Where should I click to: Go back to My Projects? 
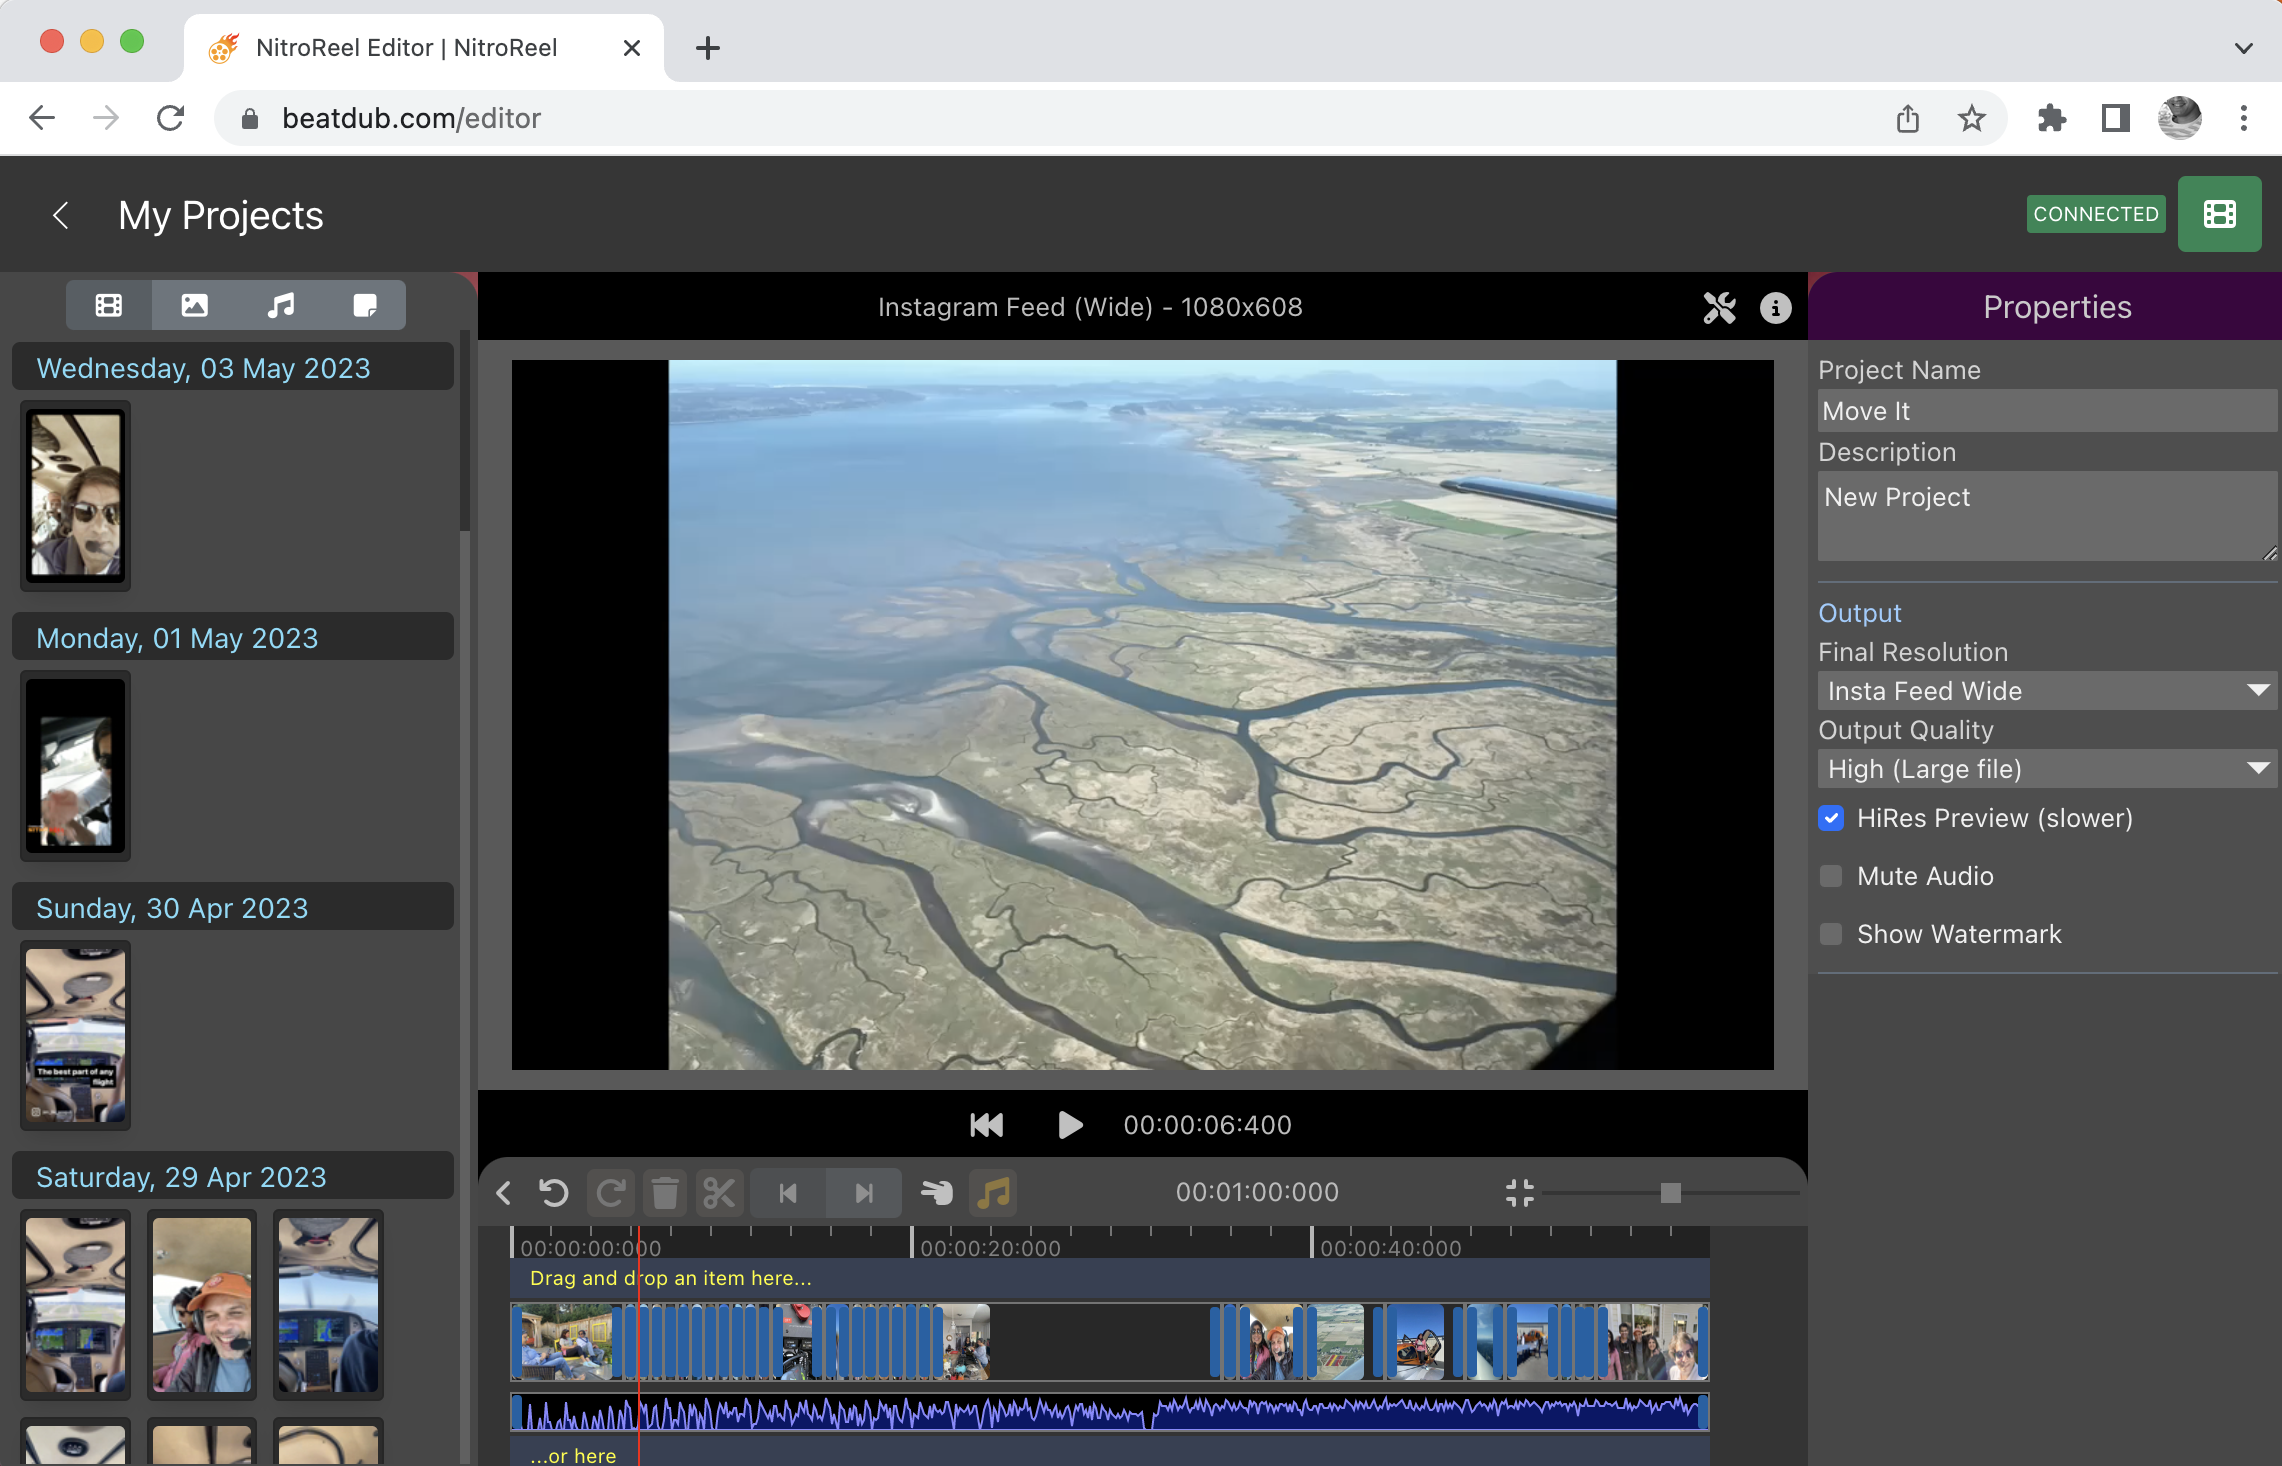pos(61,215)
